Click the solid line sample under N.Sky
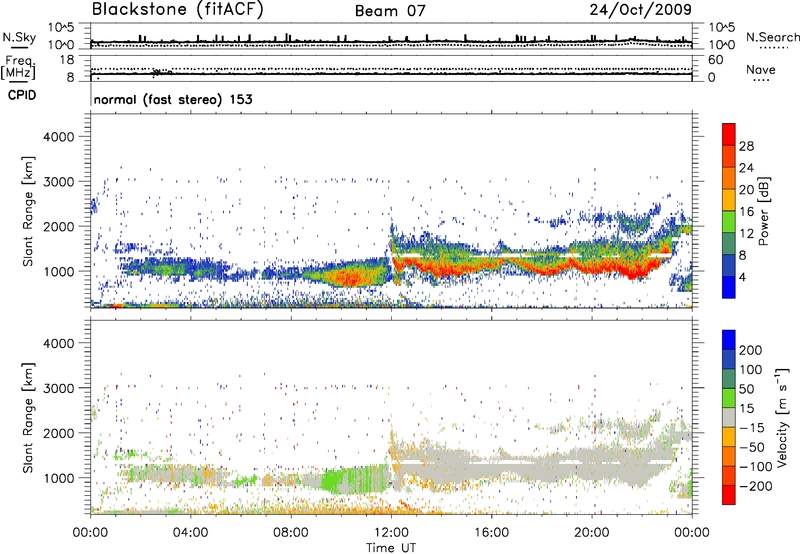This screenshot has width=800, height=554. pos(18,47)
